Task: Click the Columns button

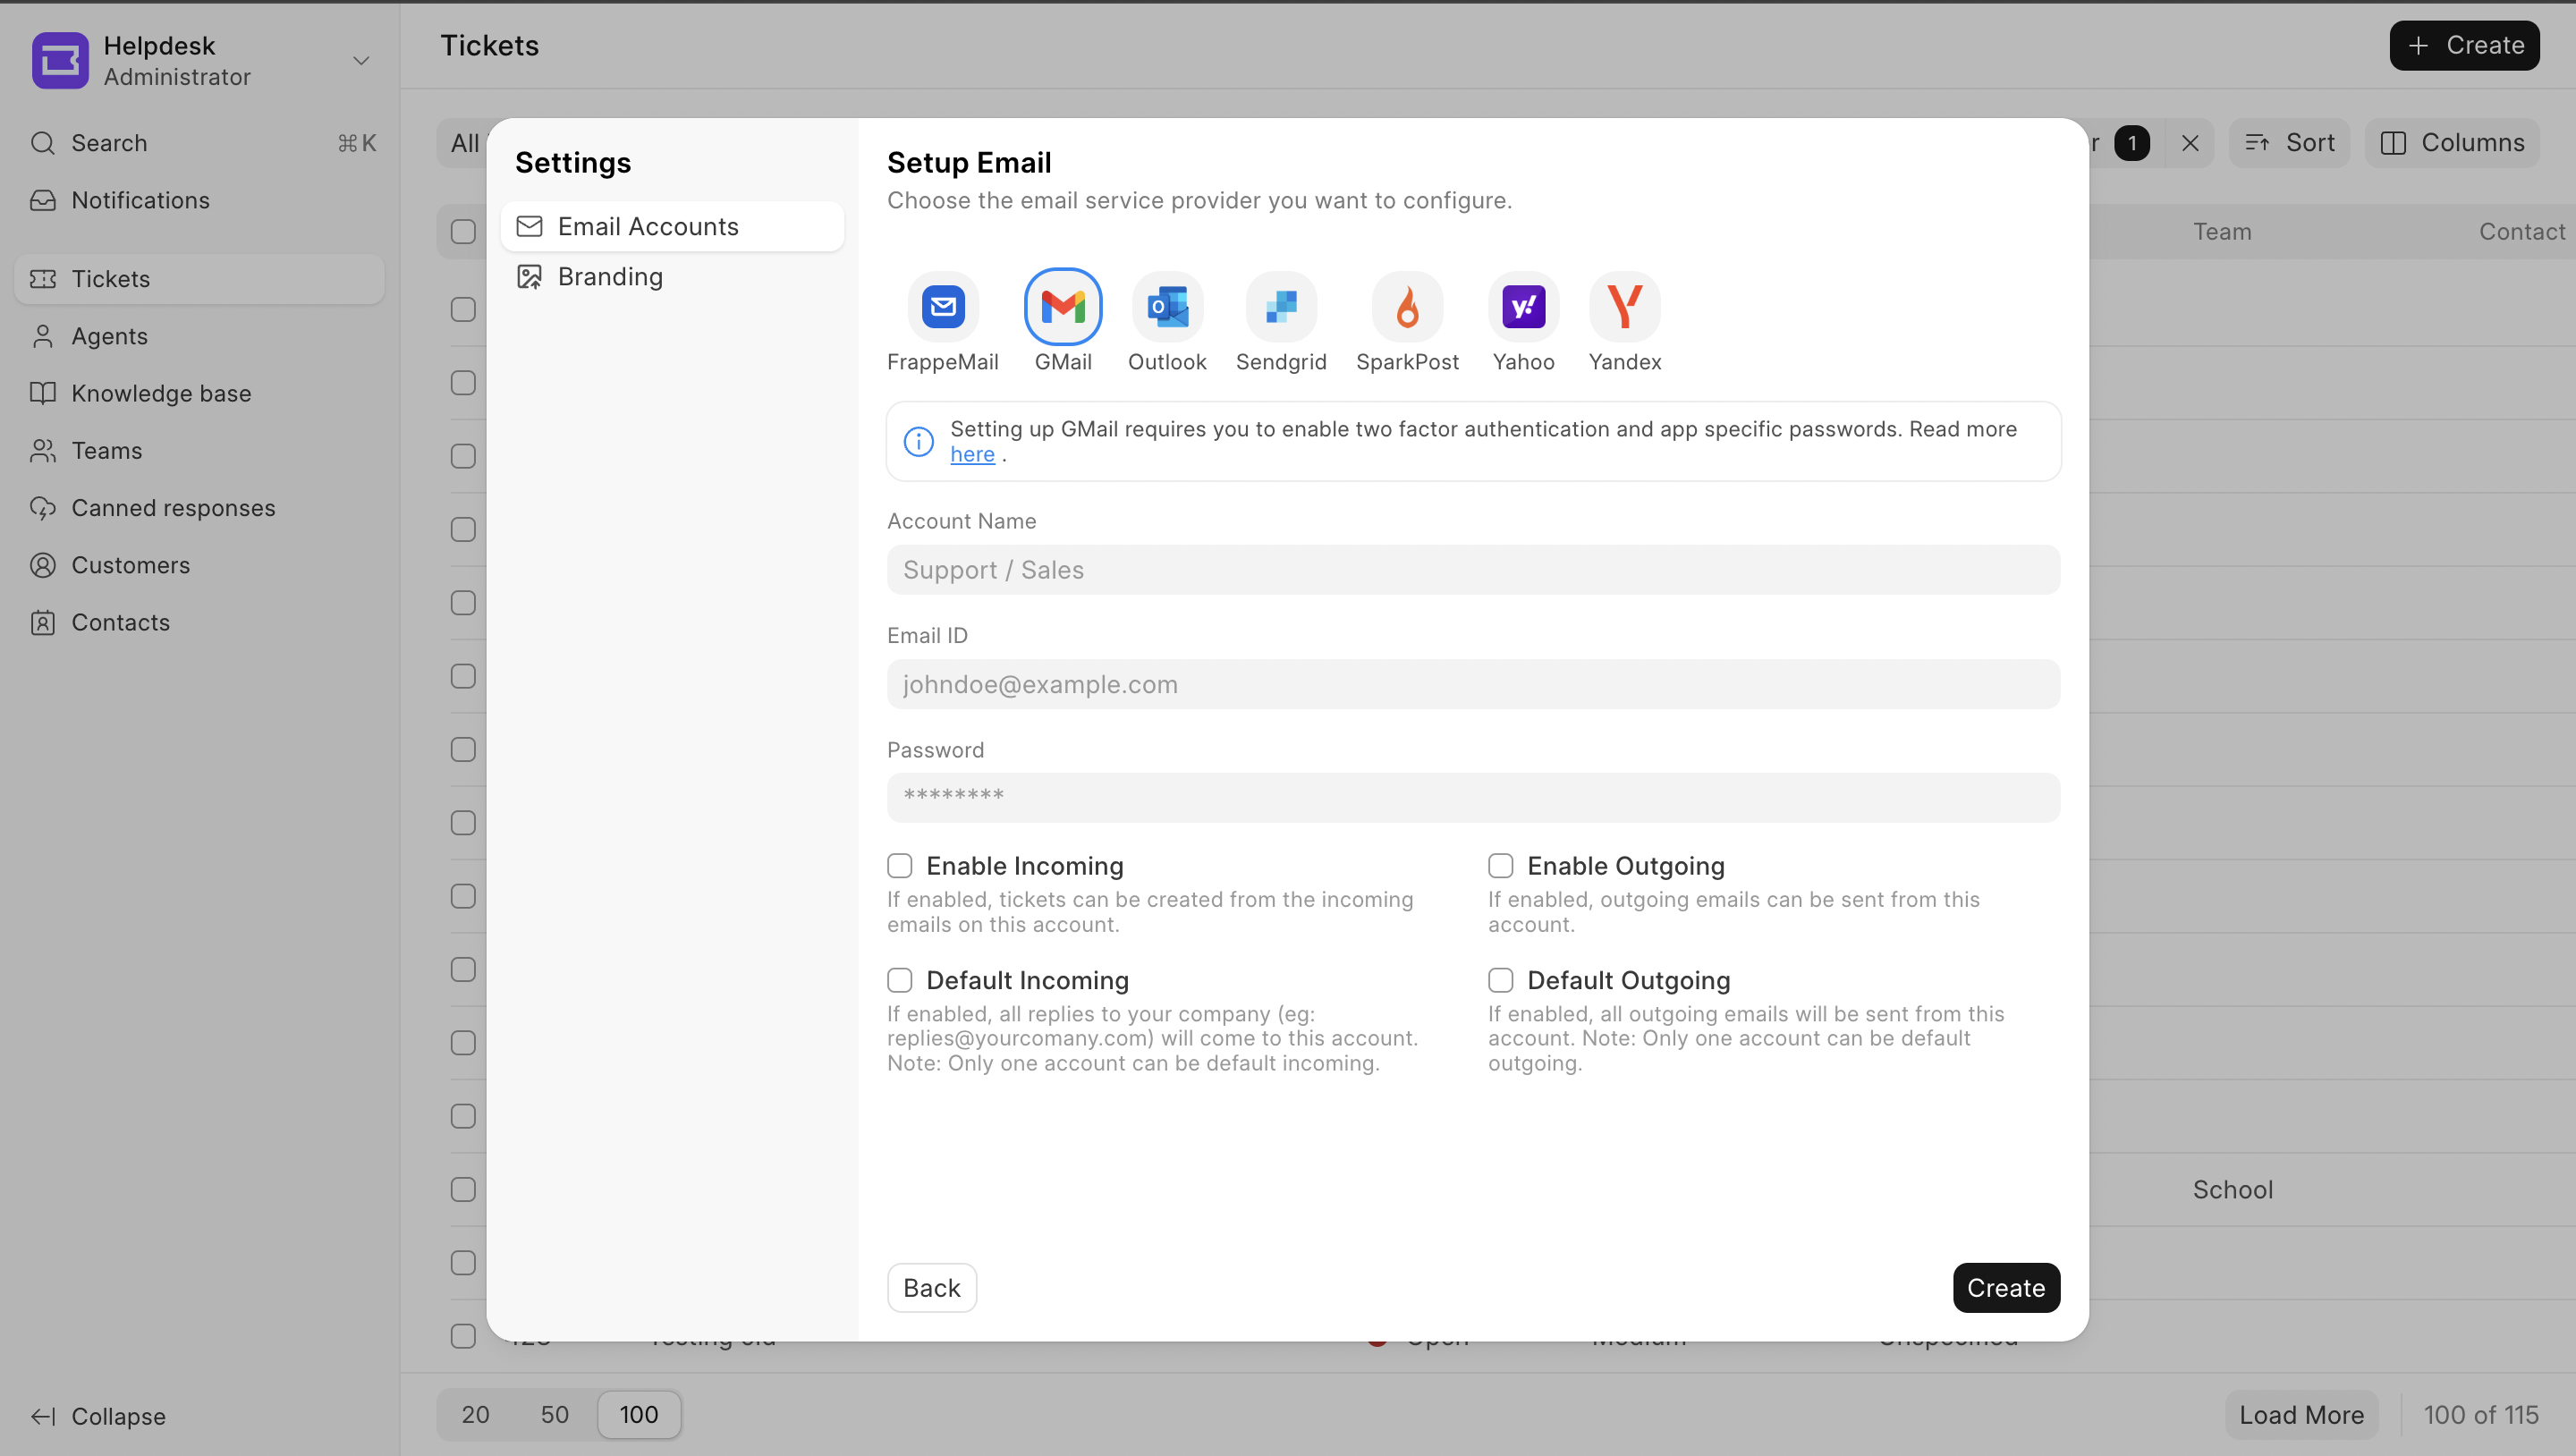Action: [2452, 143]
